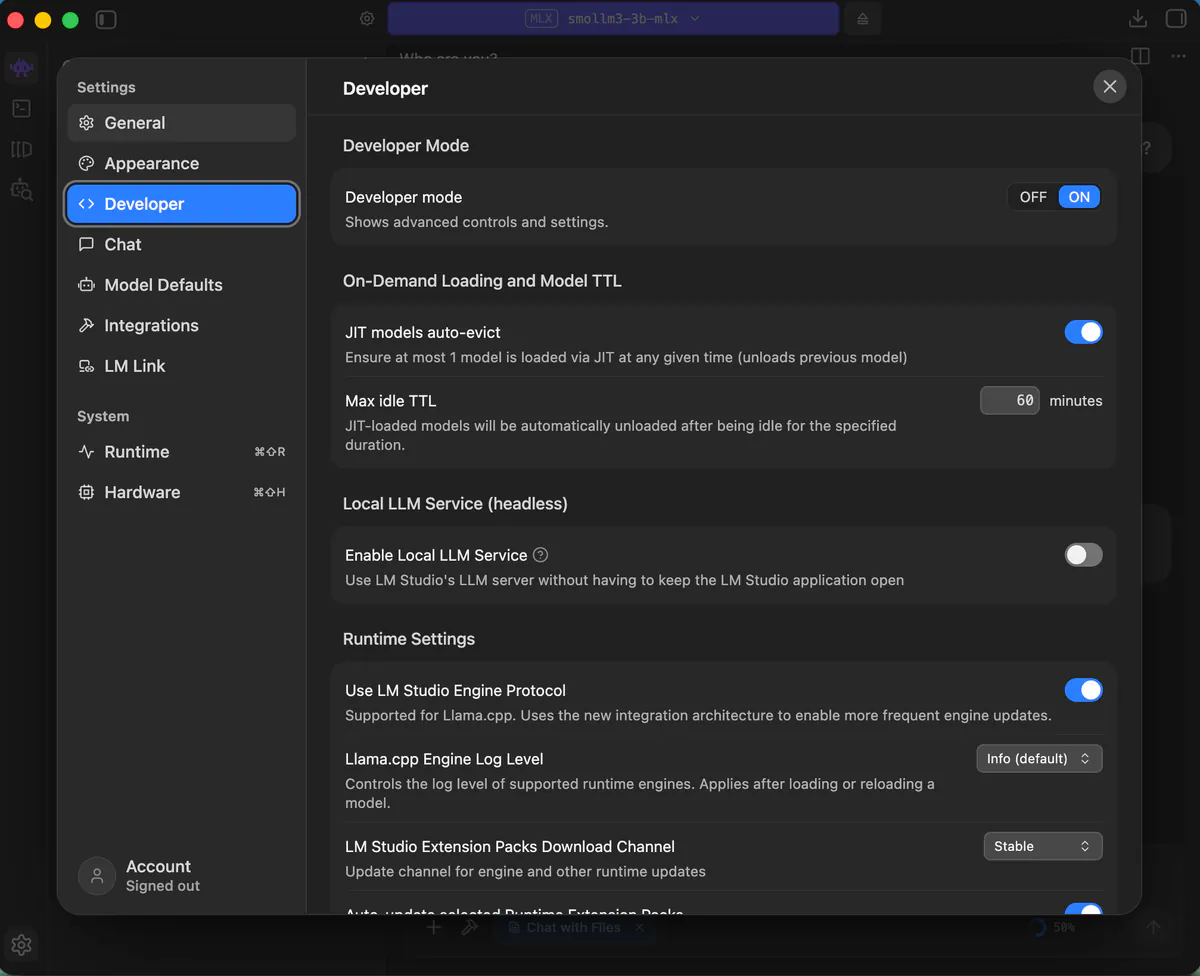Switch Developer mode to OFF
The height and width of the screenshot is (976, 1200).
click(x=1033, y=197)
